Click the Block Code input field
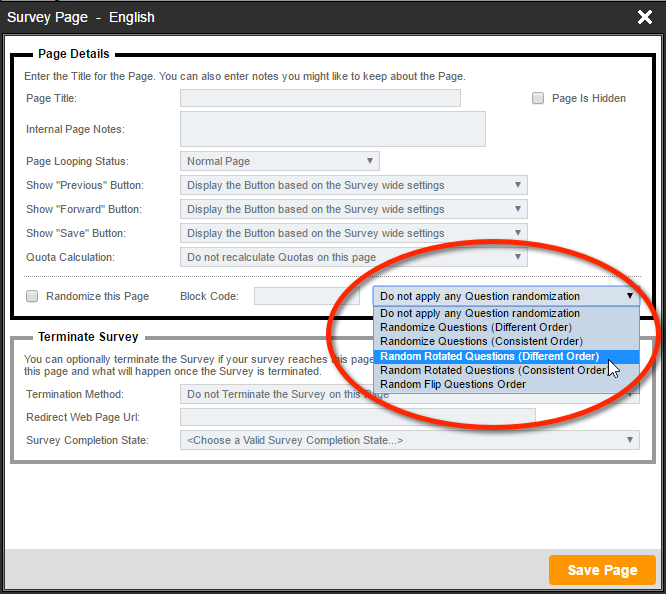The height and width of the screenshot is (594, 666). [306, 296]
